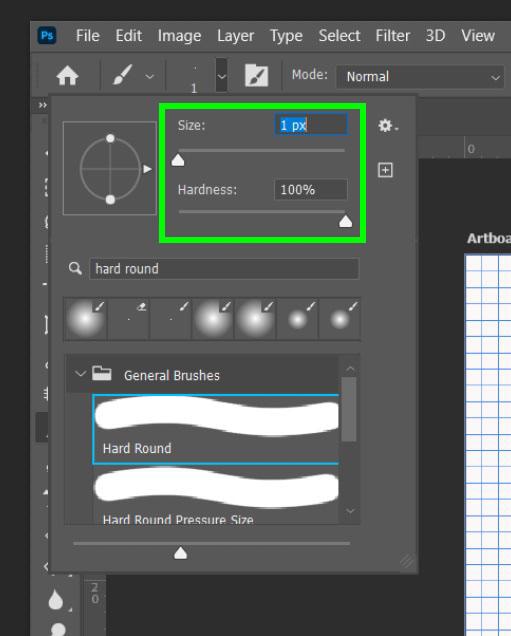Open the brush preset picker dropdown arrow
The width and height of the screenshot is (511, 636).
click(221, 76)
